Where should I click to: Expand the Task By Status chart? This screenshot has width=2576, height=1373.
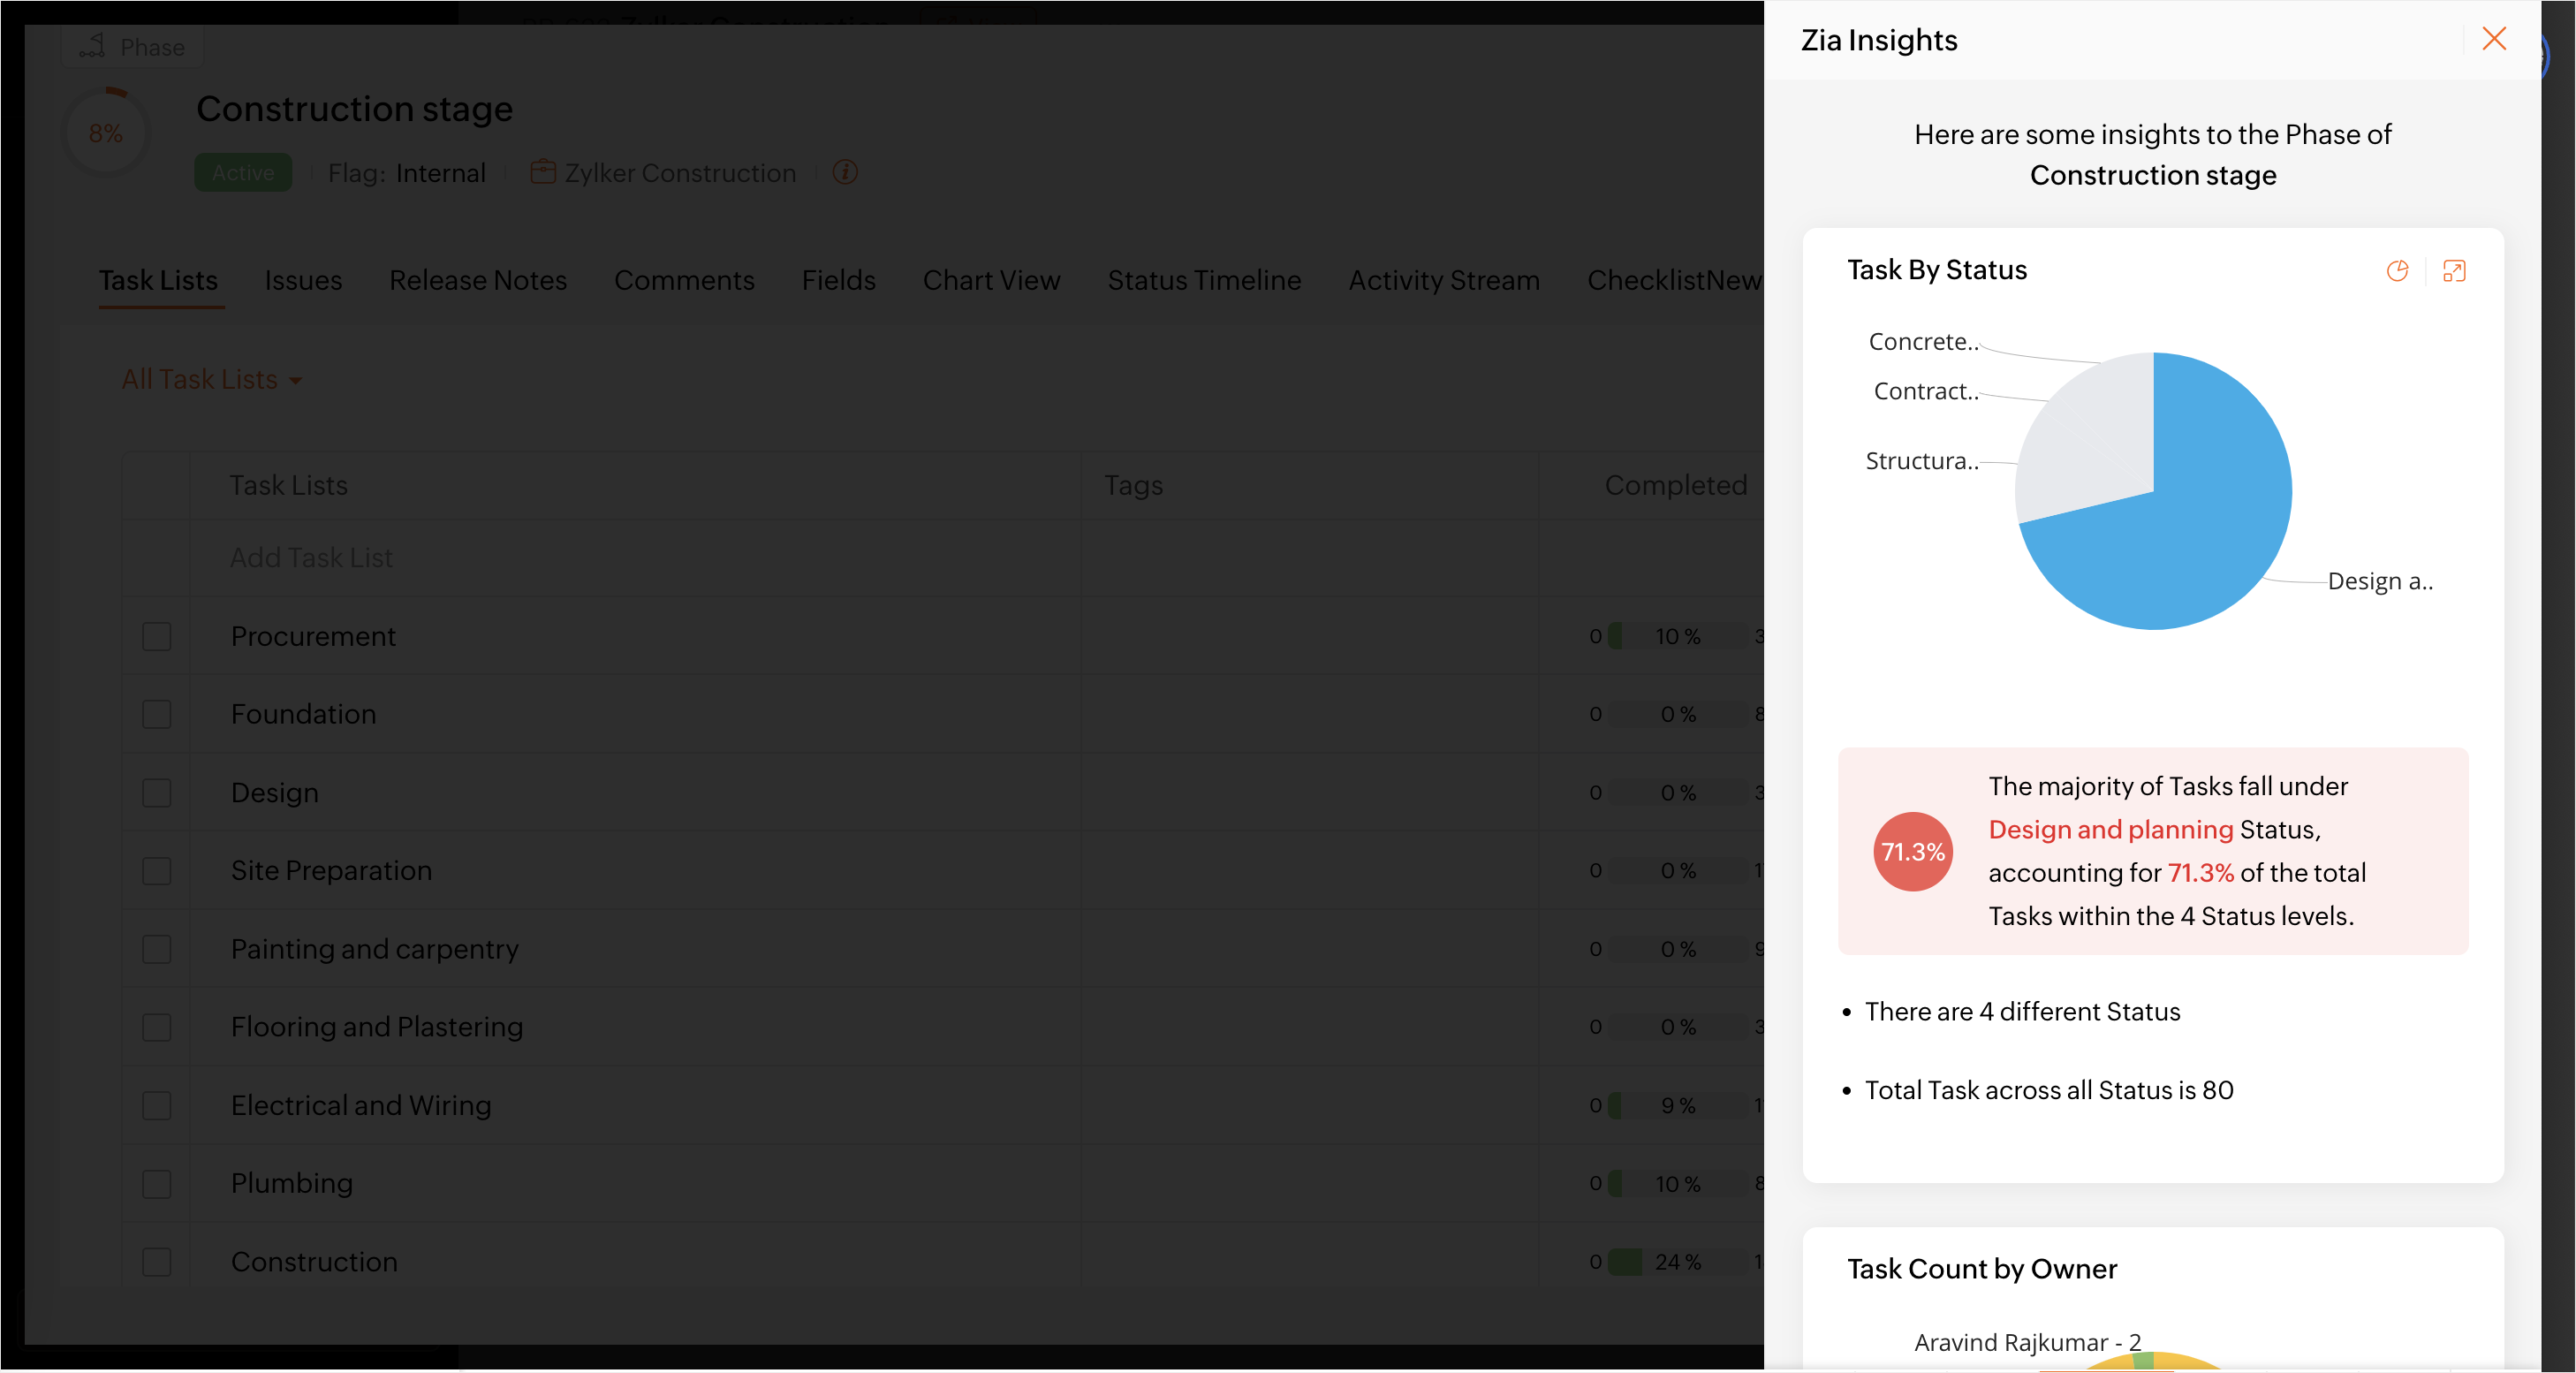pos(2453,271)
